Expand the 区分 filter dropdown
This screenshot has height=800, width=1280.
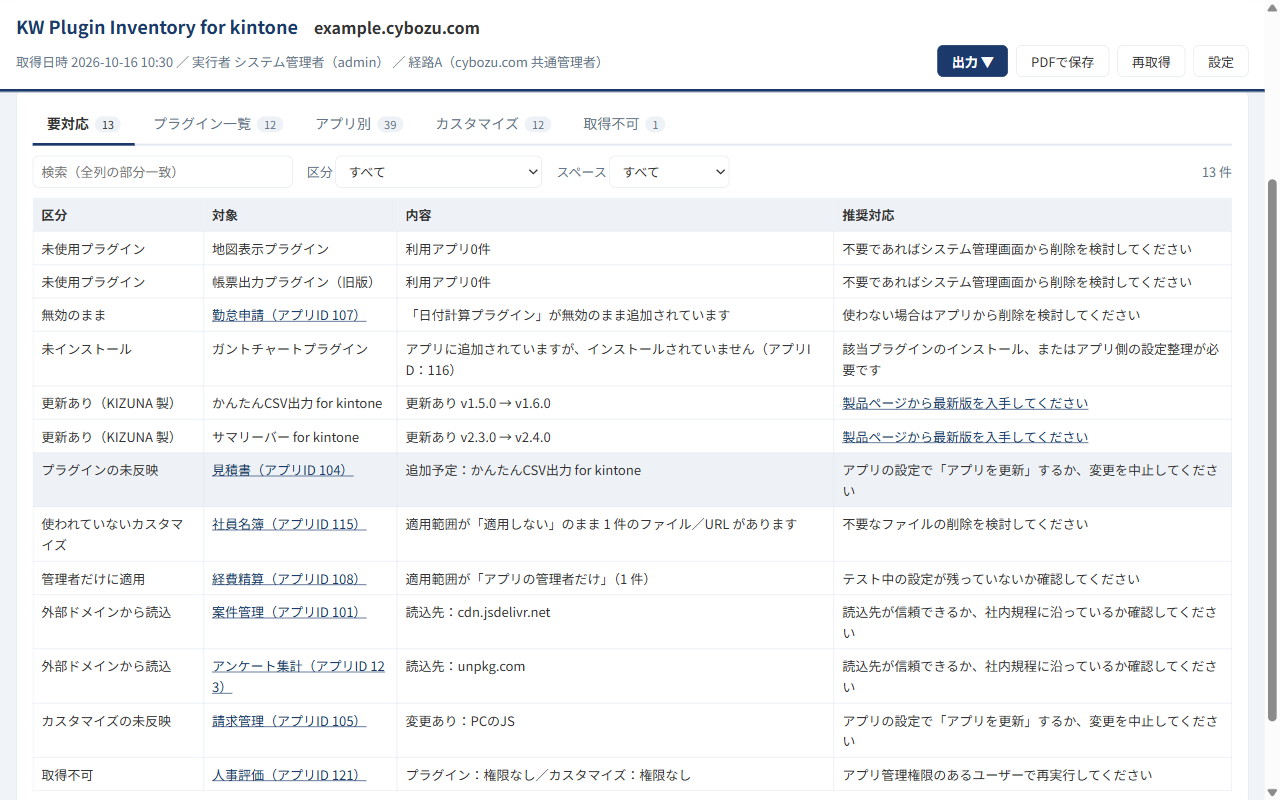point(438,172)
